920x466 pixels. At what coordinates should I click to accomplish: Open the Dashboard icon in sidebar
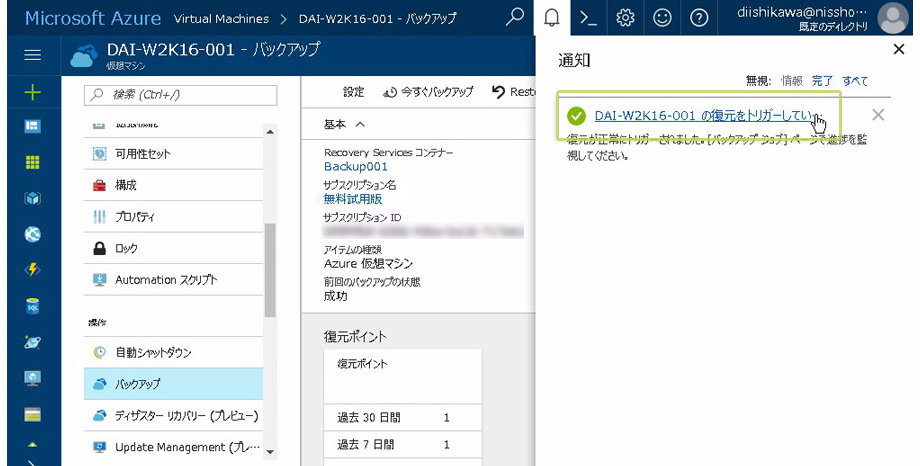tap(33, 126)
